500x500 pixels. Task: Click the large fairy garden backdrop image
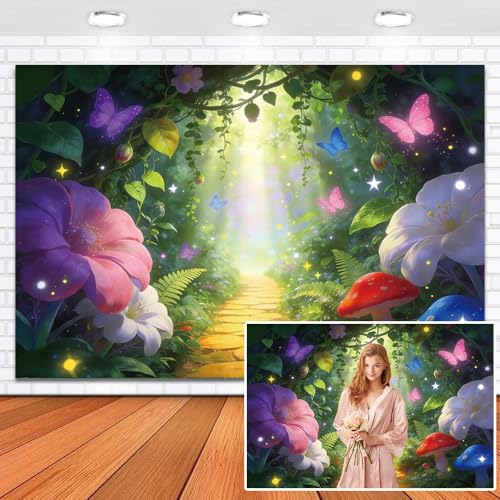(x=250, y=222)
